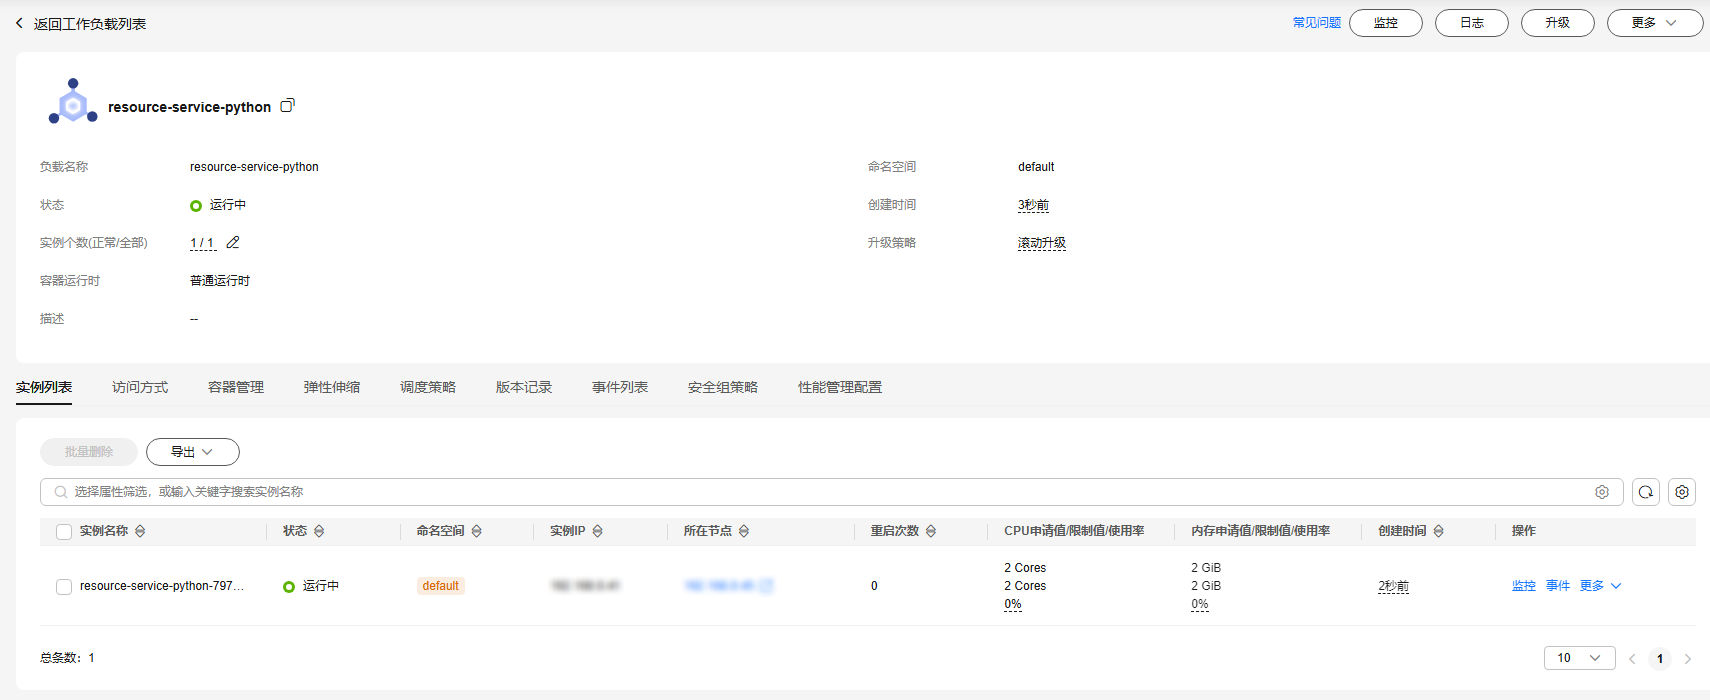Select page number 1

pyautogui.click(x=1660, y=659)
